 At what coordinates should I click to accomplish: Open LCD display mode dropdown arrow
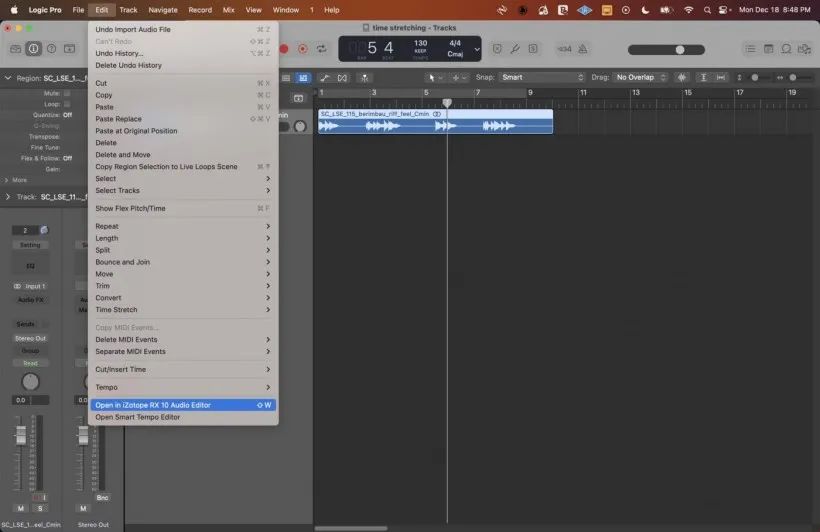476,49
